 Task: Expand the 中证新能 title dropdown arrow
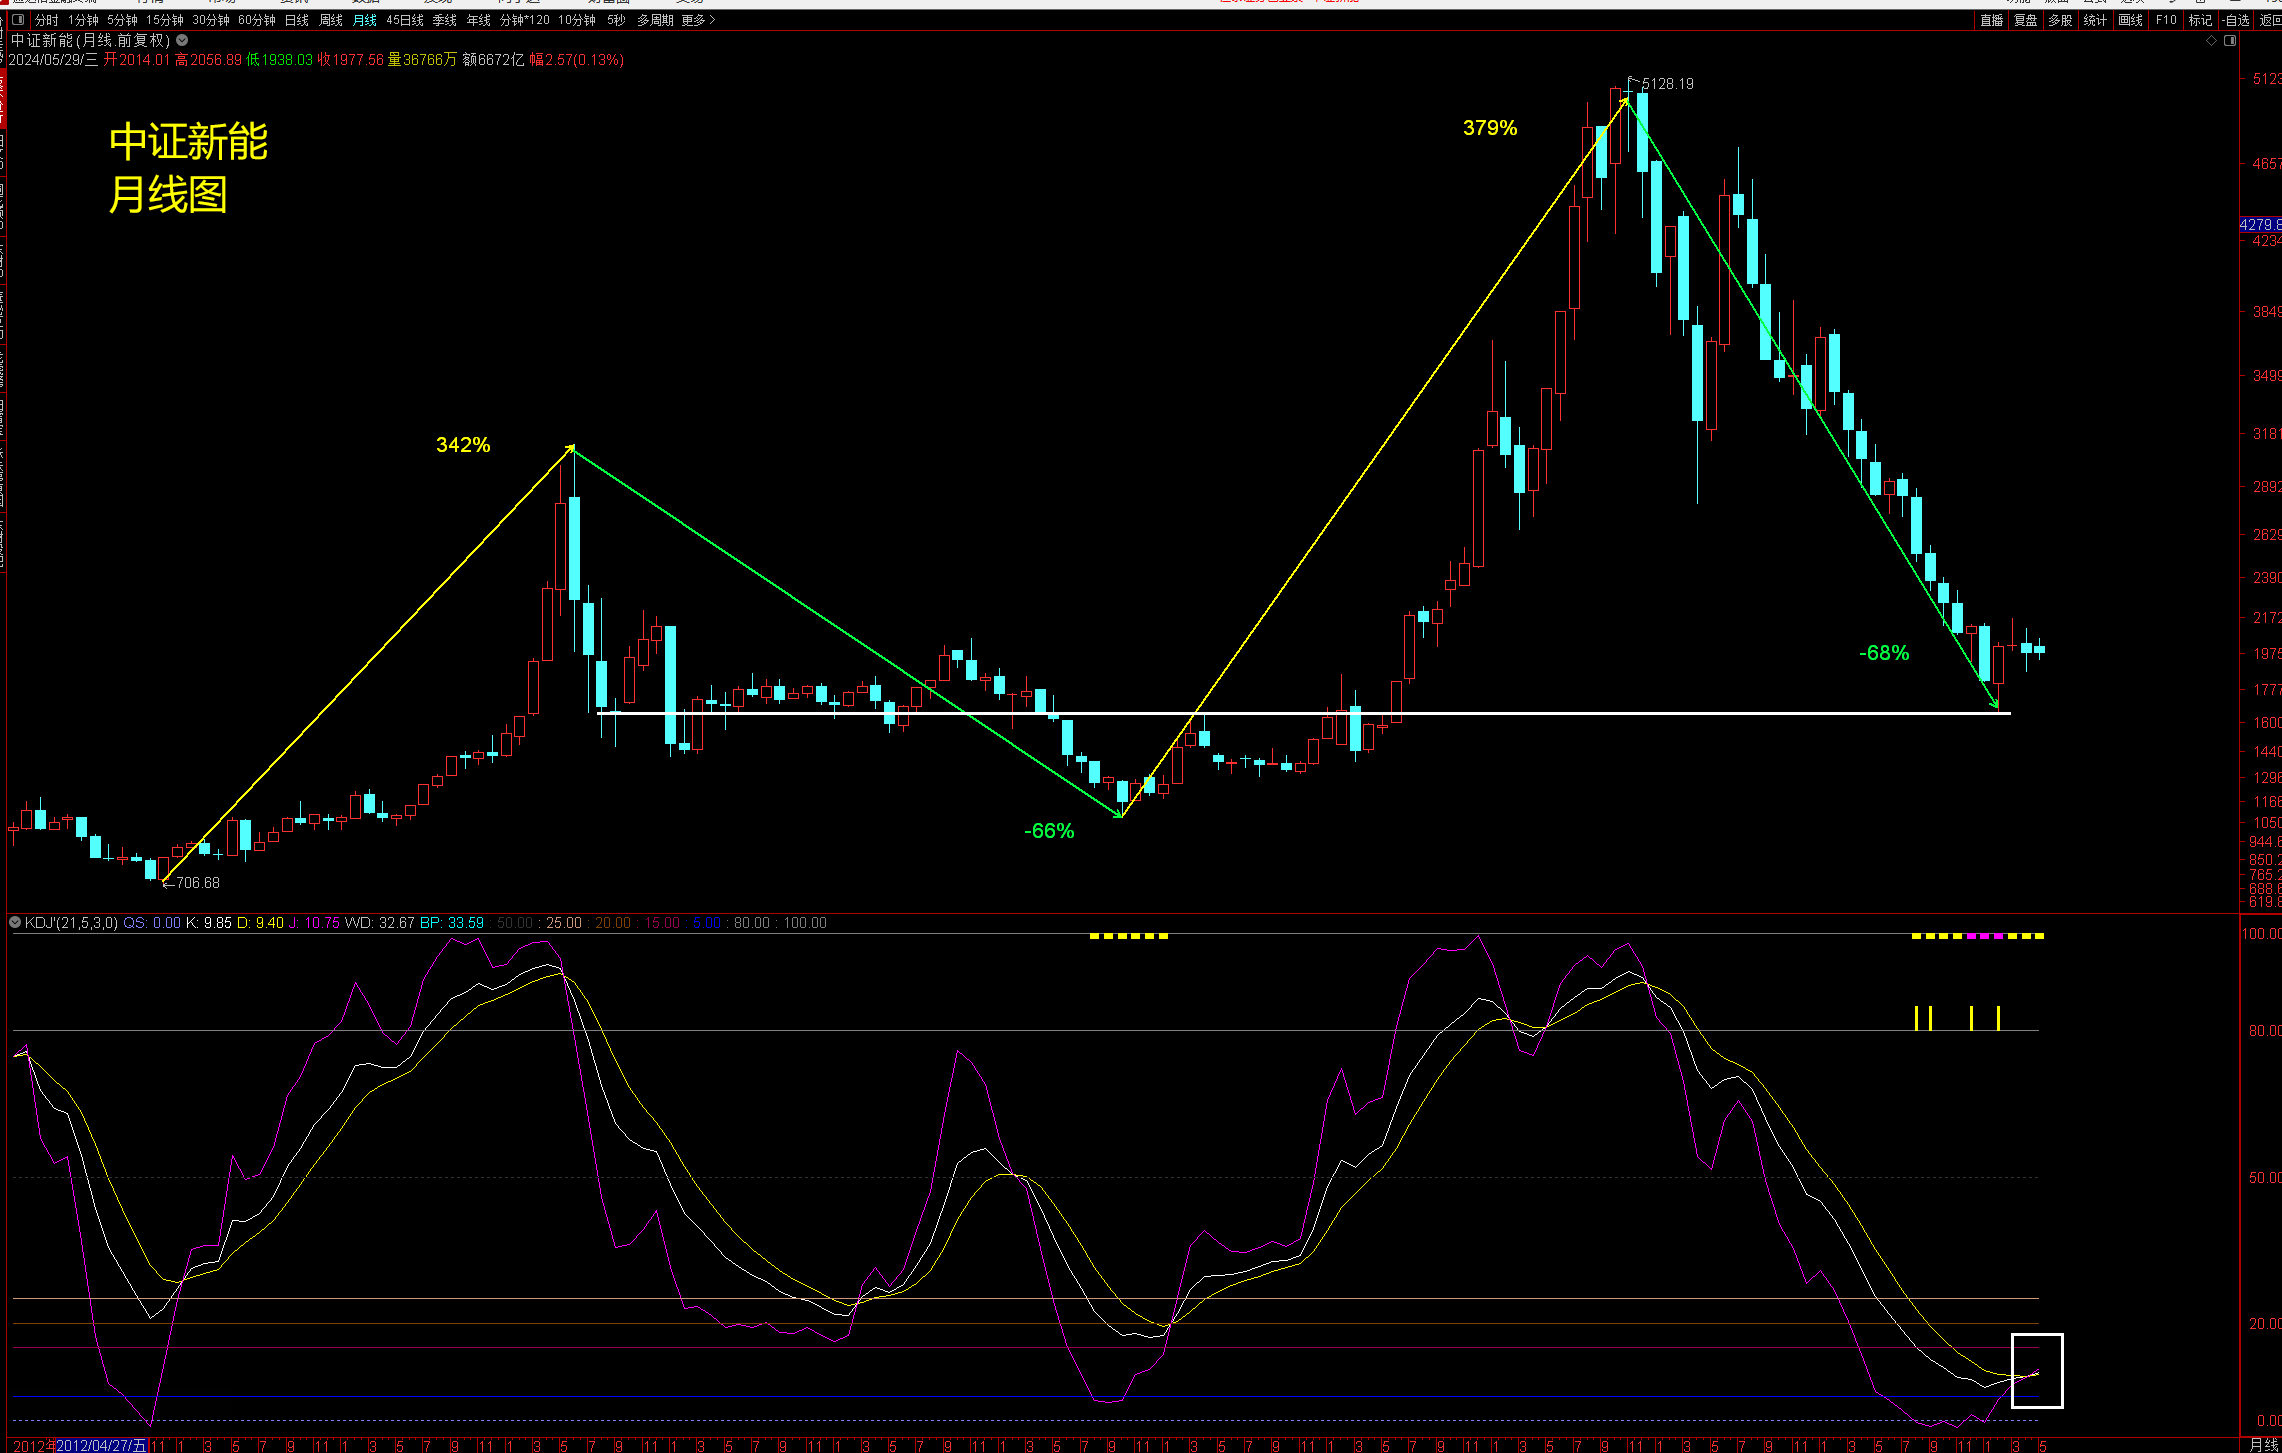point(182,40)
